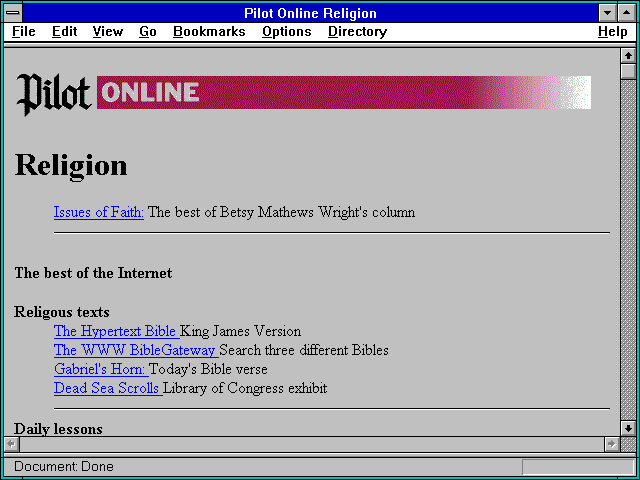Open the Options menu
The image size is (640, 480).
(287, 32)
